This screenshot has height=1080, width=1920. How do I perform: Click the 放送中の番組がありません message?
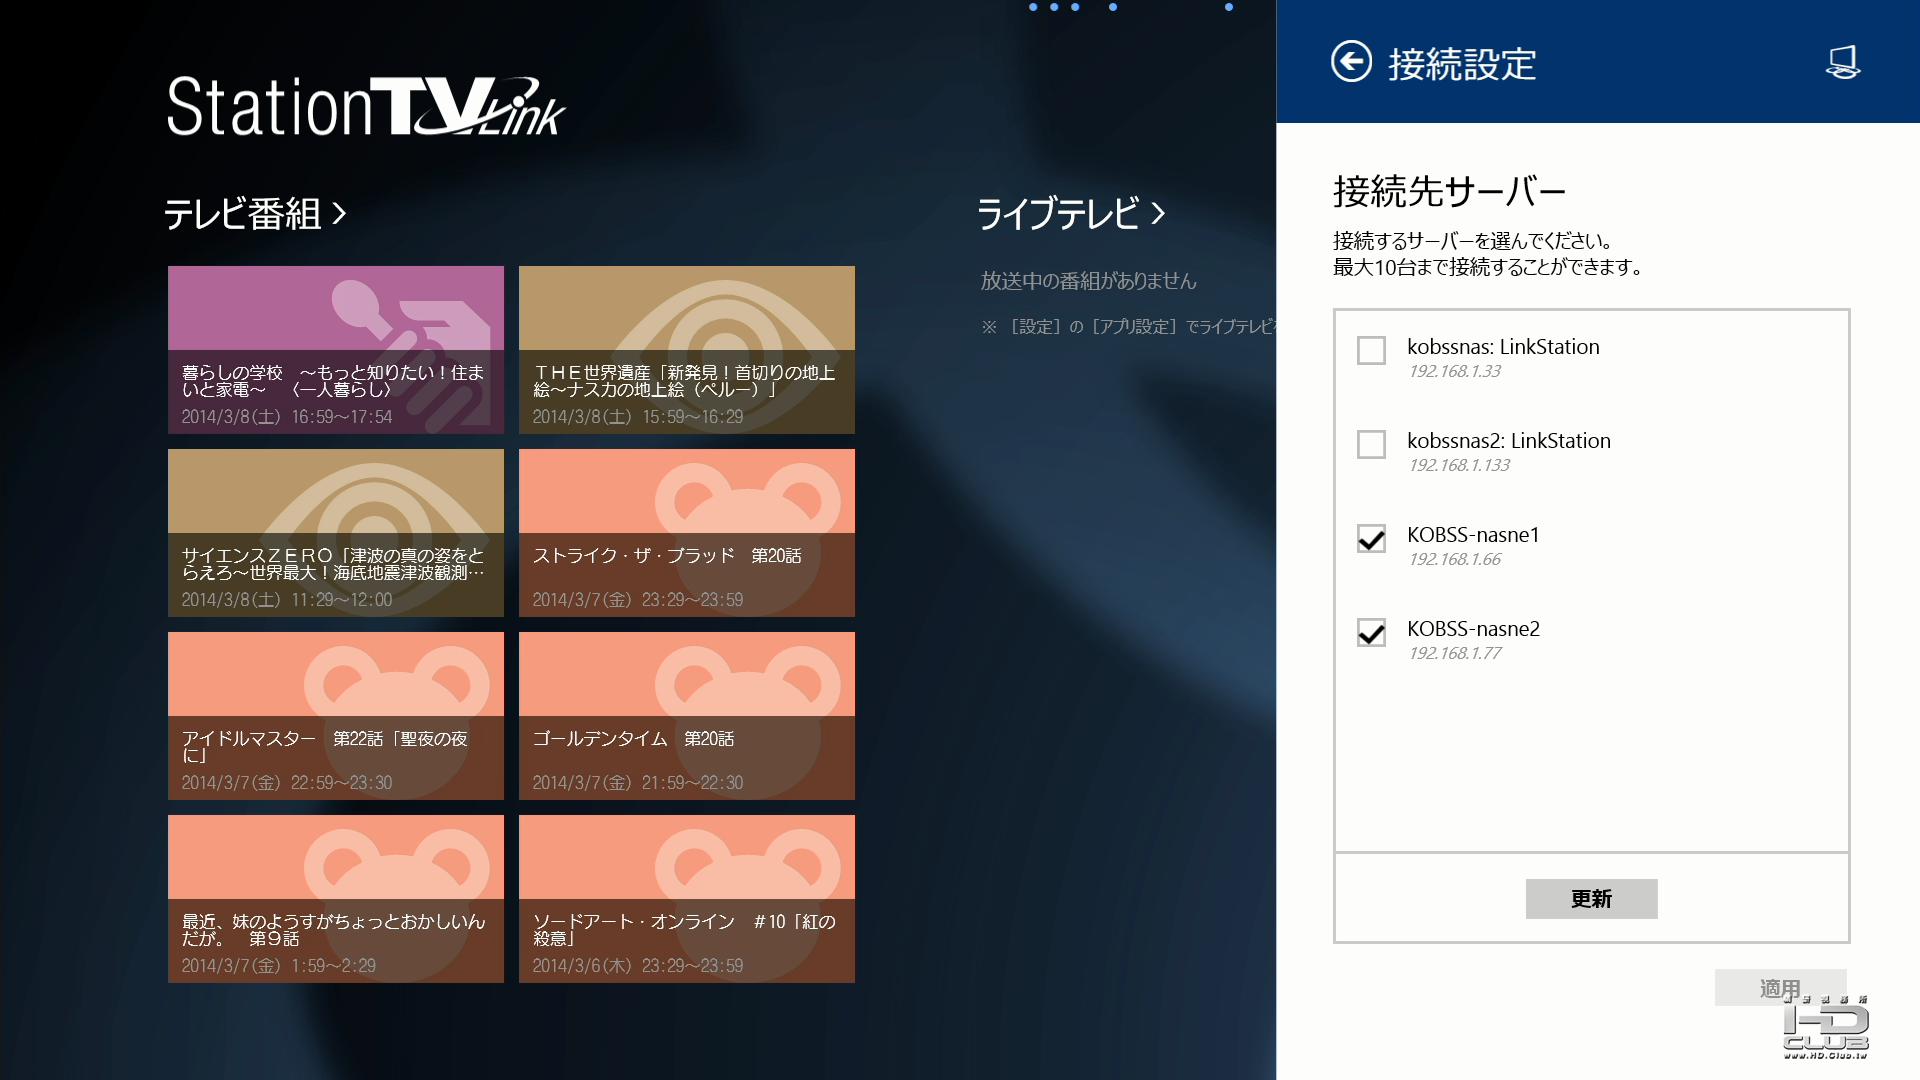1088,281
